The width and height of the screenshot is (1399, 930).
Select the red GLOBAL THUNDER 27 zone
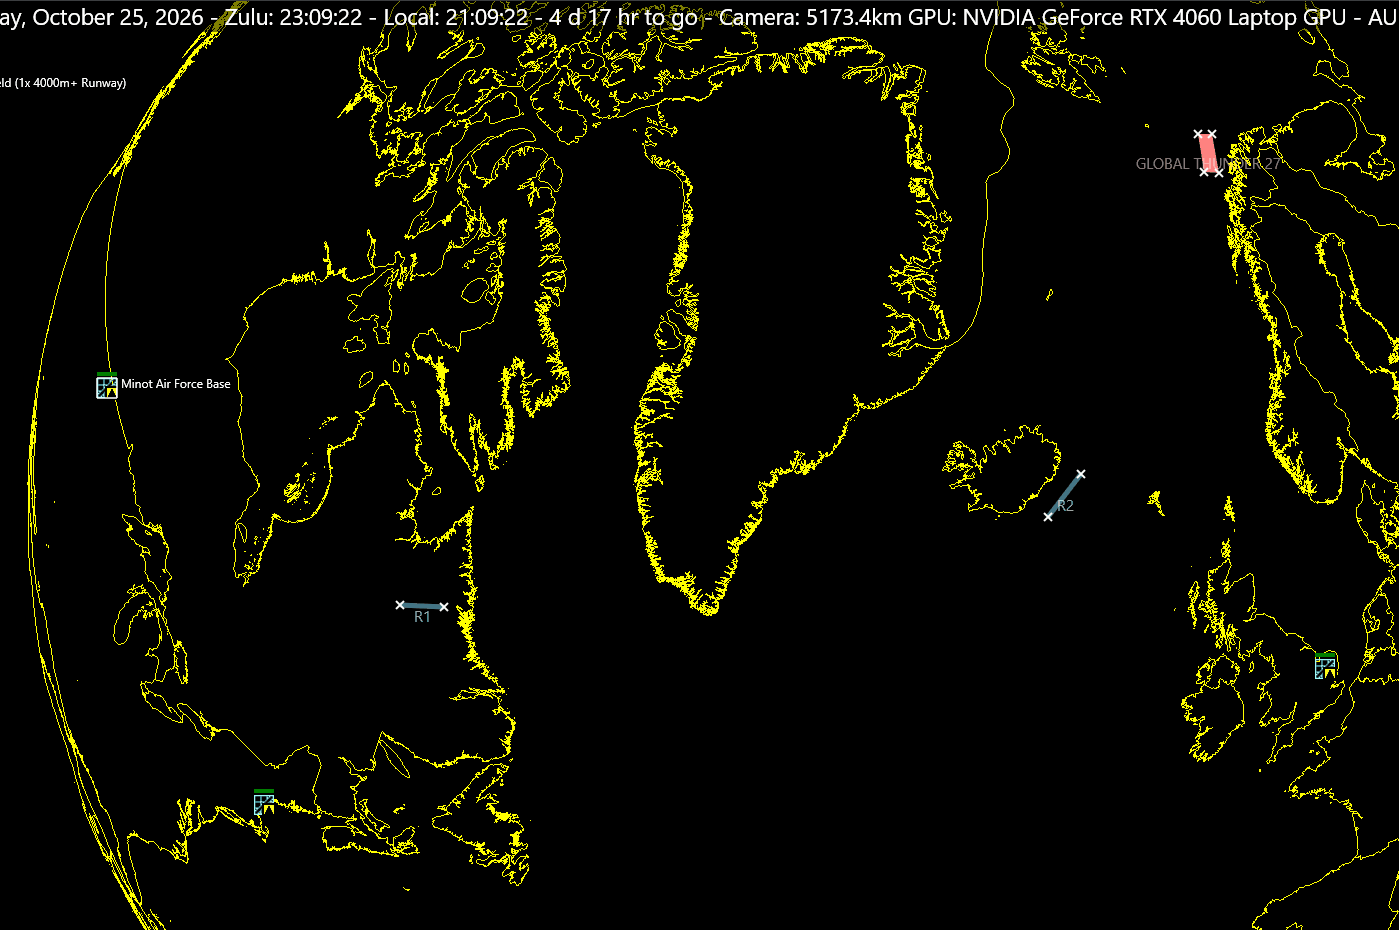click(1208, 153)
